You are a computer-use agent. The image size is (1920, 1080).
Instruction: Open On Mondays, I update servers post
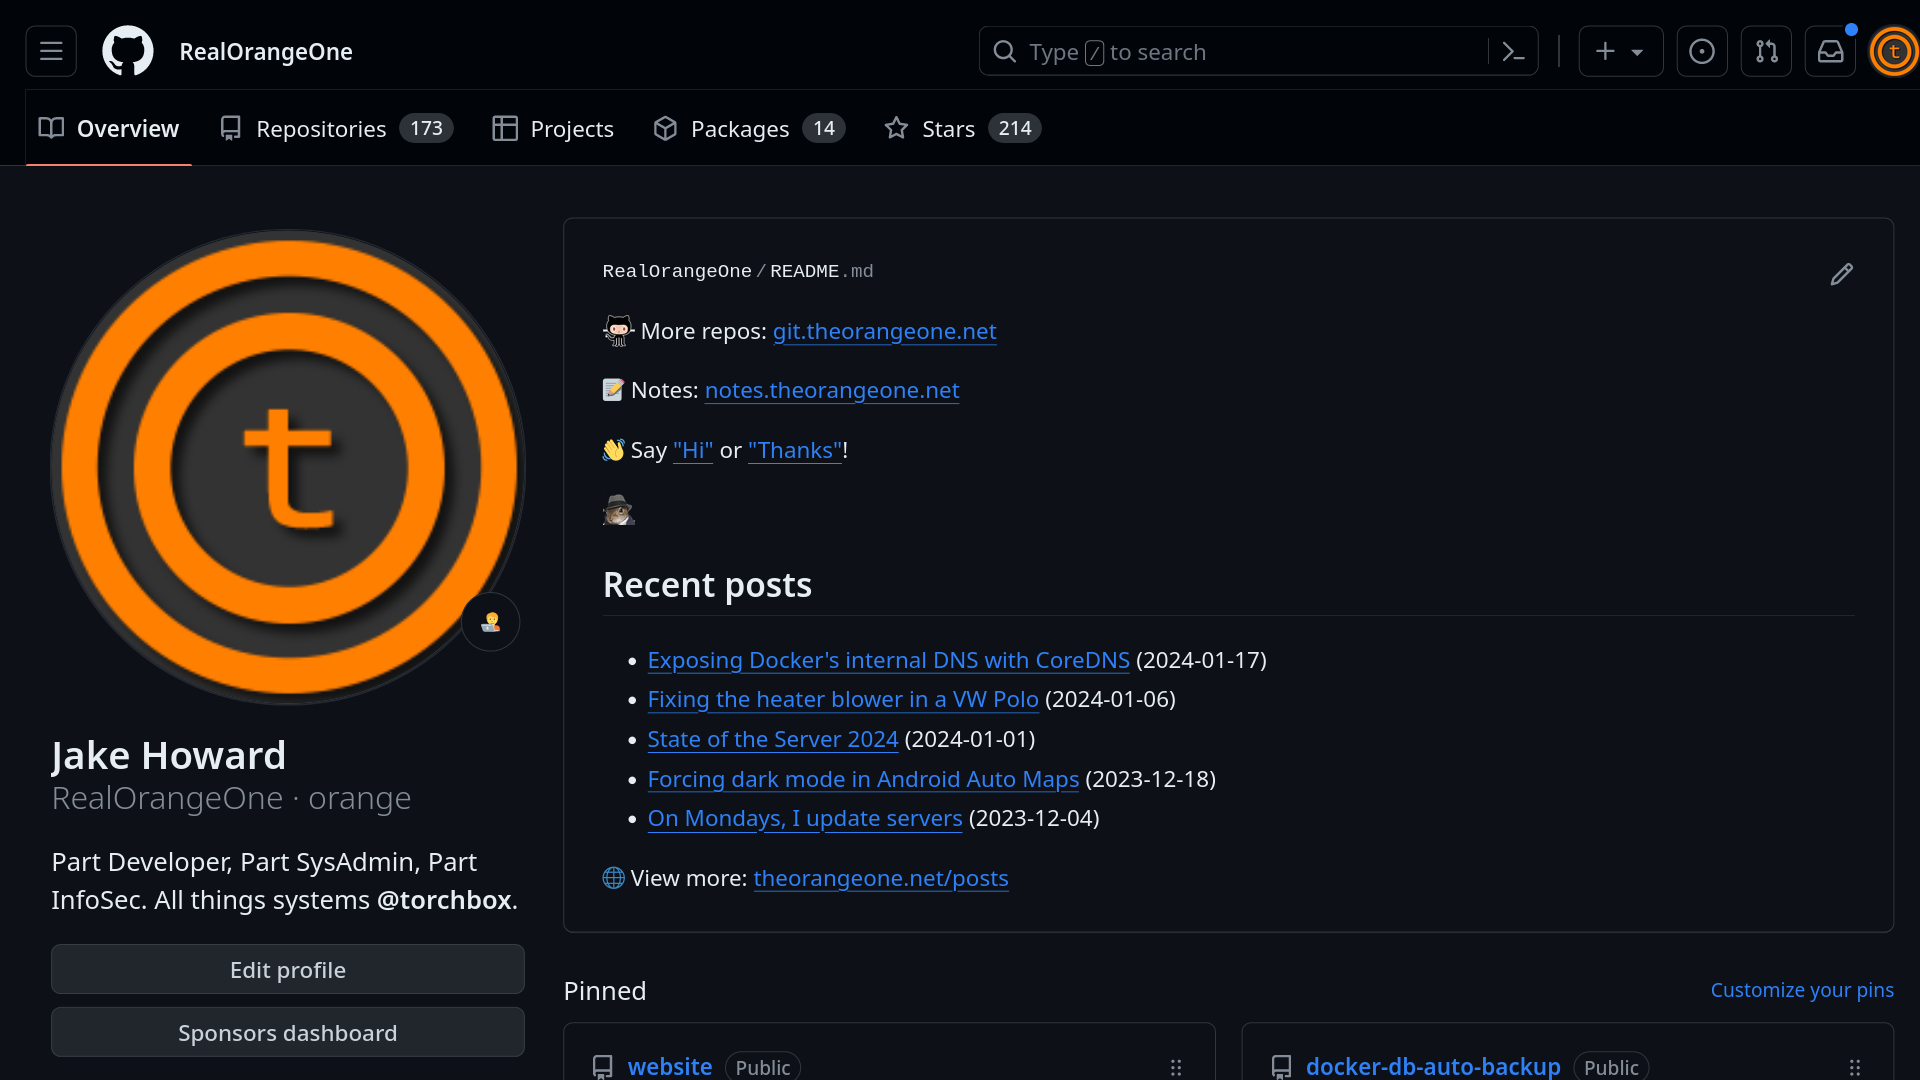805,819
